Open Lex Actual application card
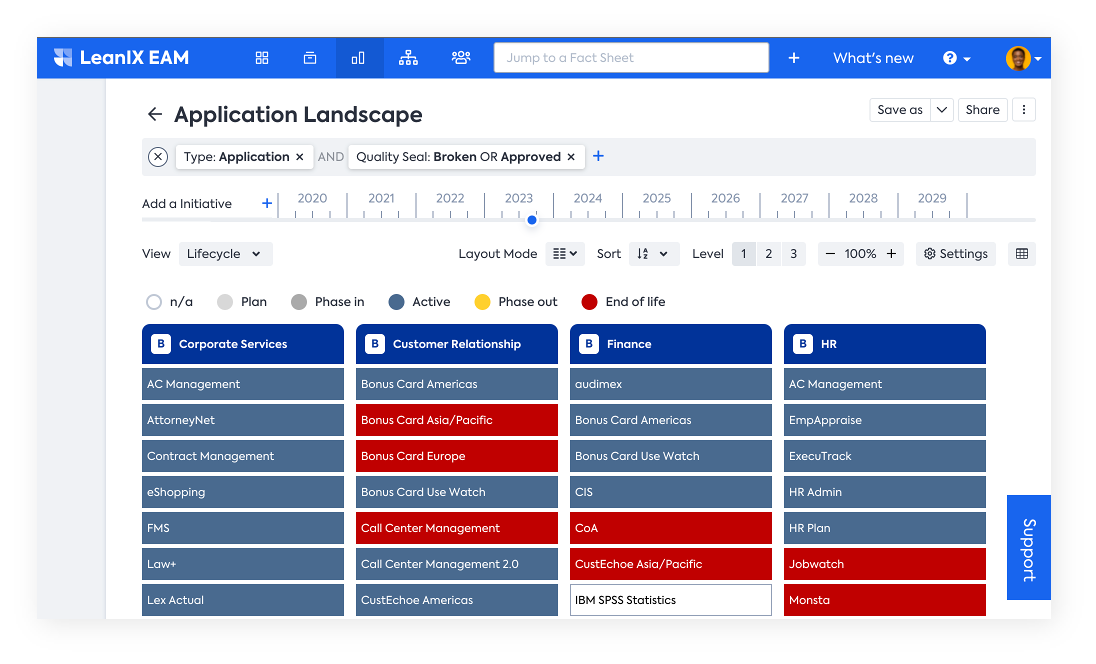Viewport: 1096px width, 664px height. [243, 600]
